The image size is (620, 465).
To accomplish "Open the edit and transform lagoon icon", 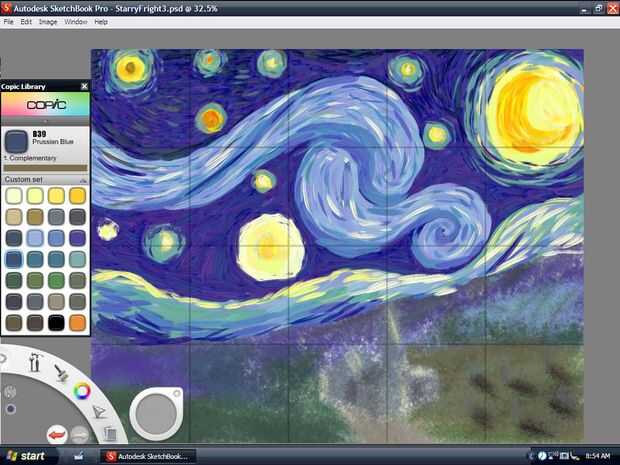I will point(99,412).
